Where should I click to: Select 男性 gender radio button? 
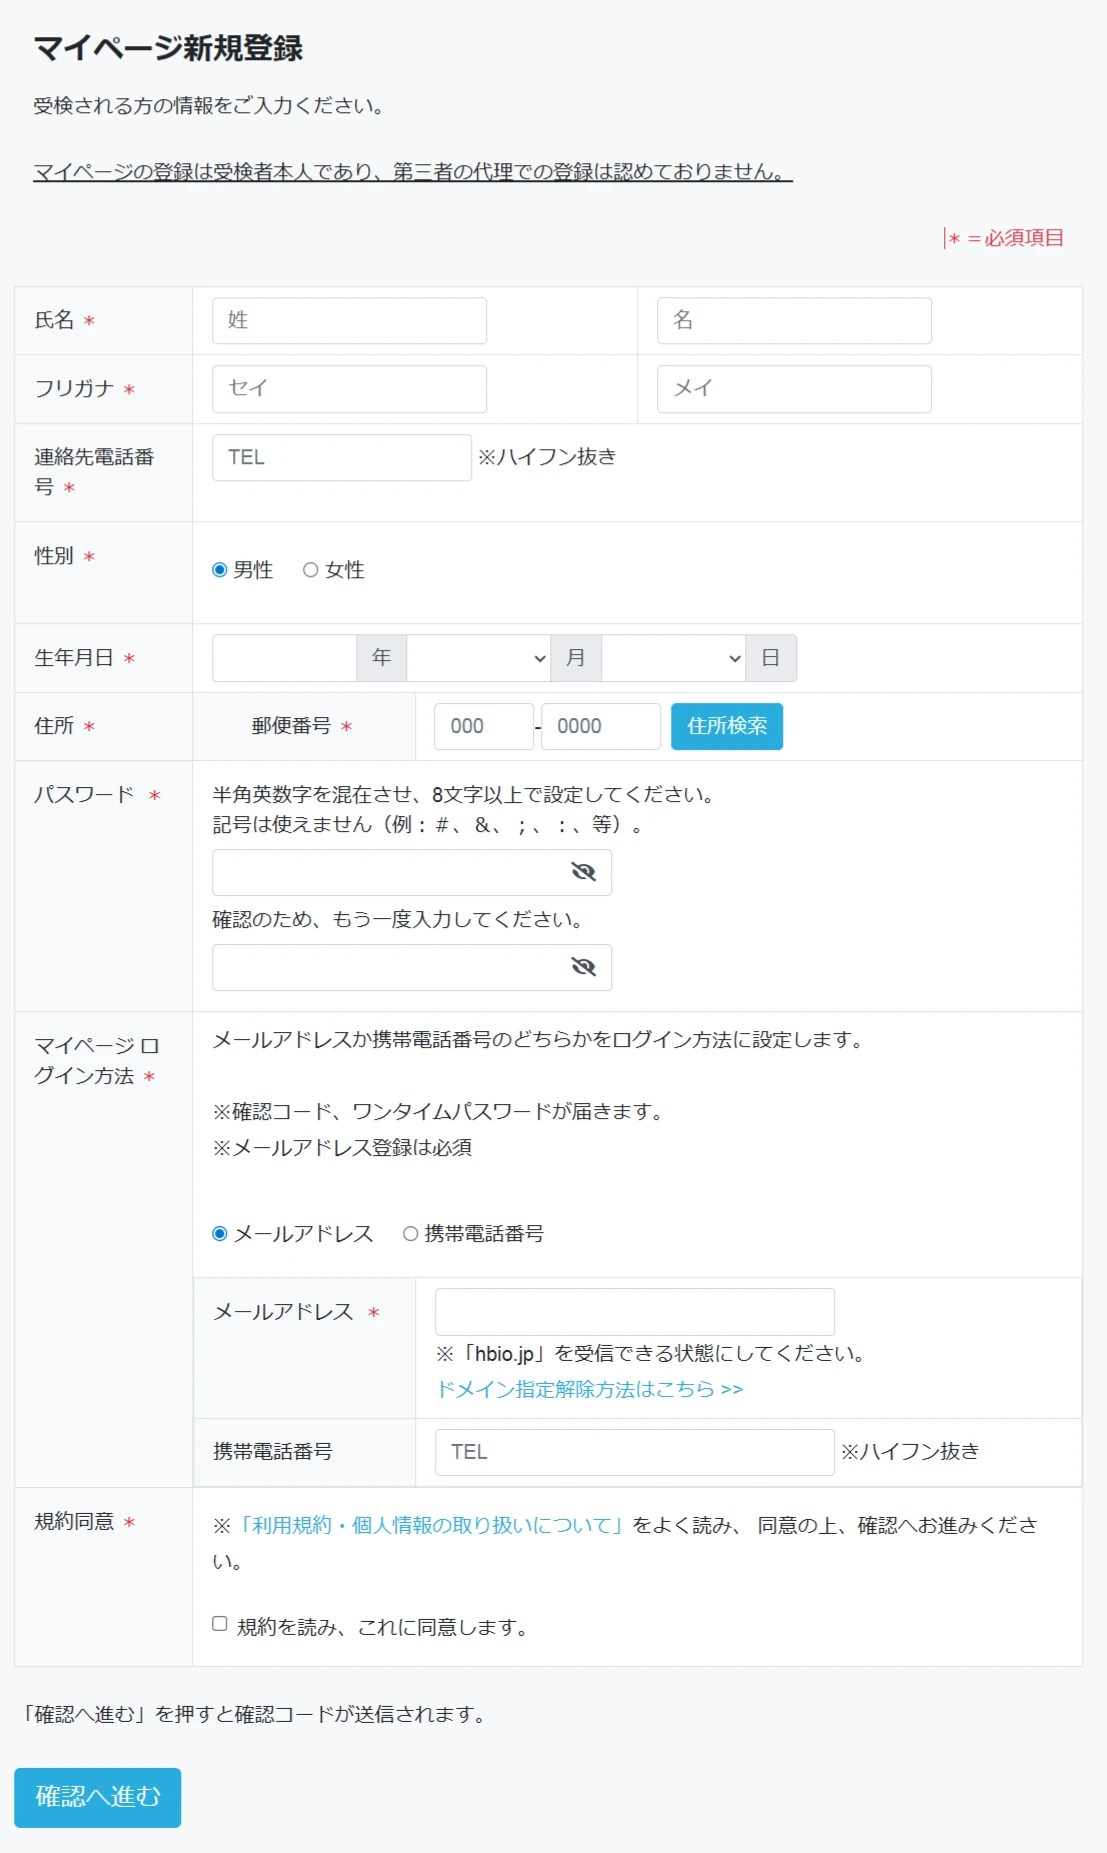(x=220, y=570)
